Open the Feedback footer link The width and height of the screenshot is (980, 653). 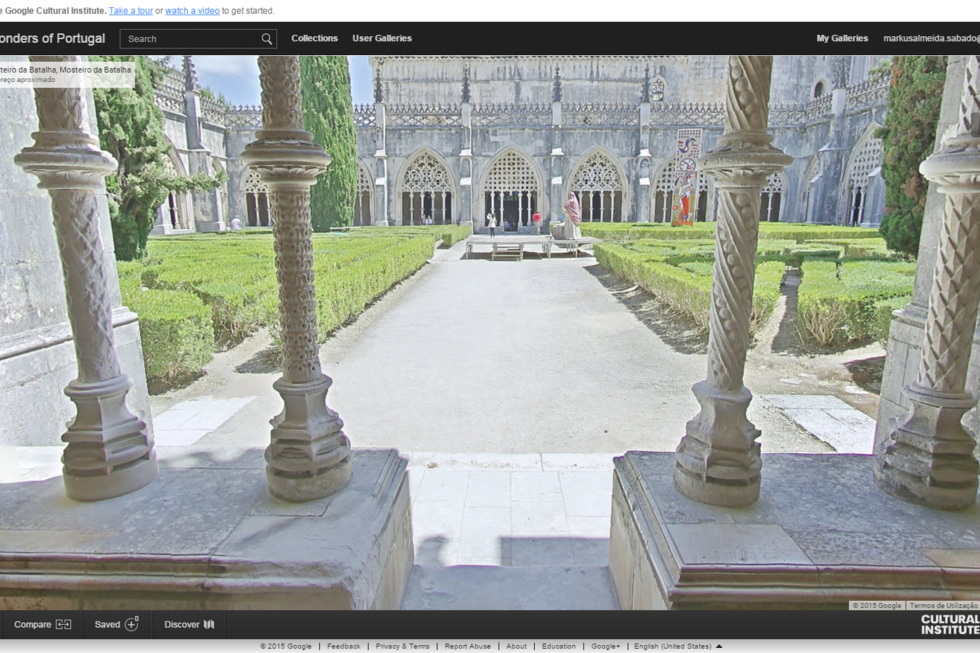343,647
